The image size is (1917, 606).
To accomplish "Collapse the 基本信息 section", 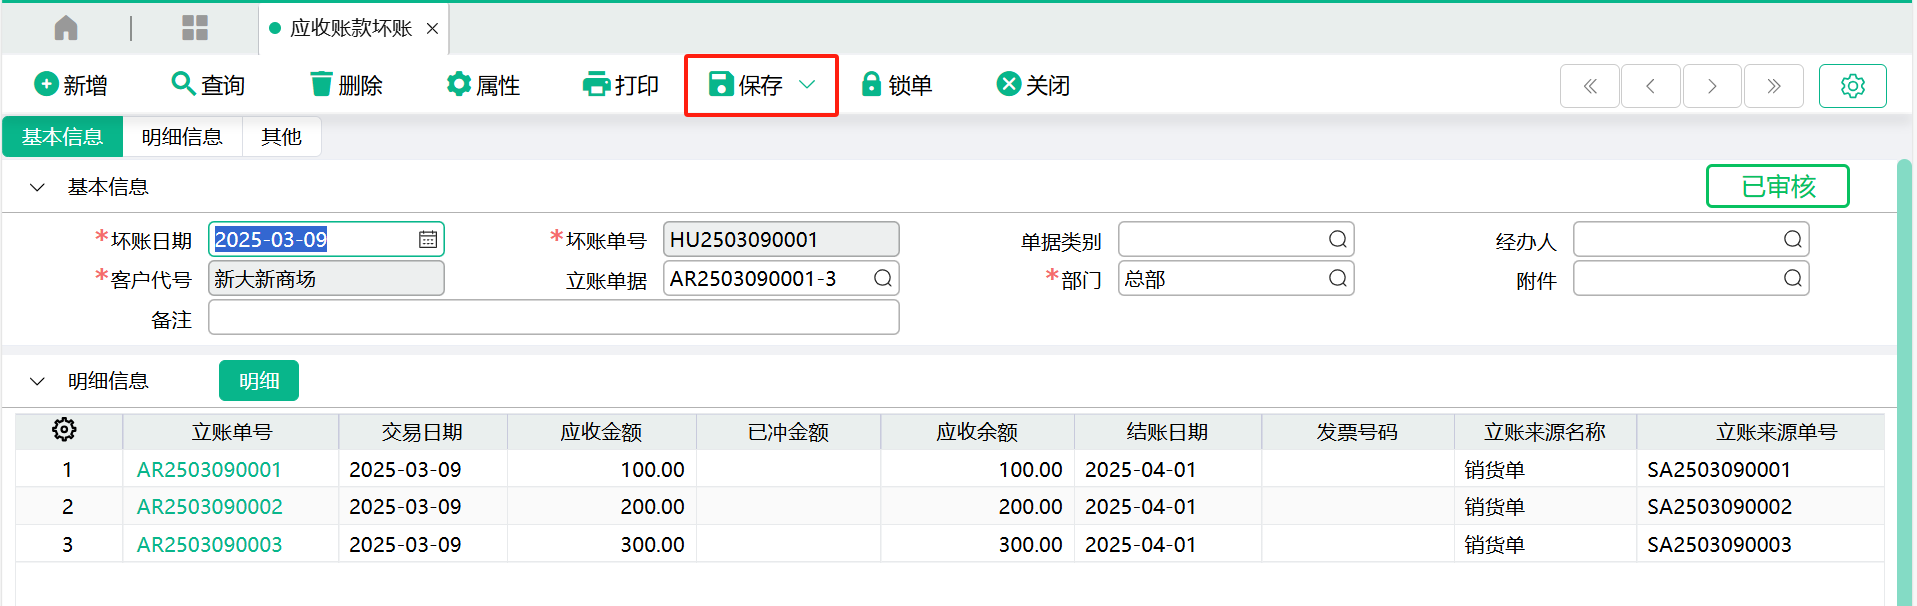I will click(37, 187).
